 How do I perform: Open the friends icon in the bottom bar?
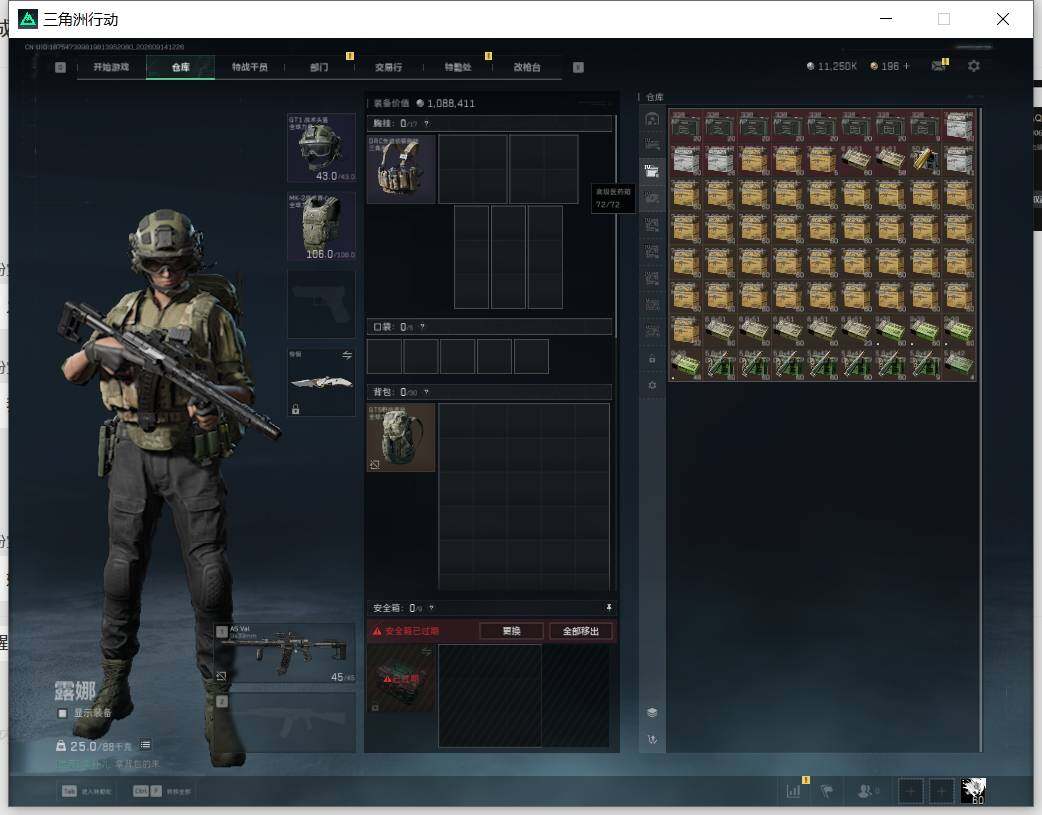[x=865, y=790]
